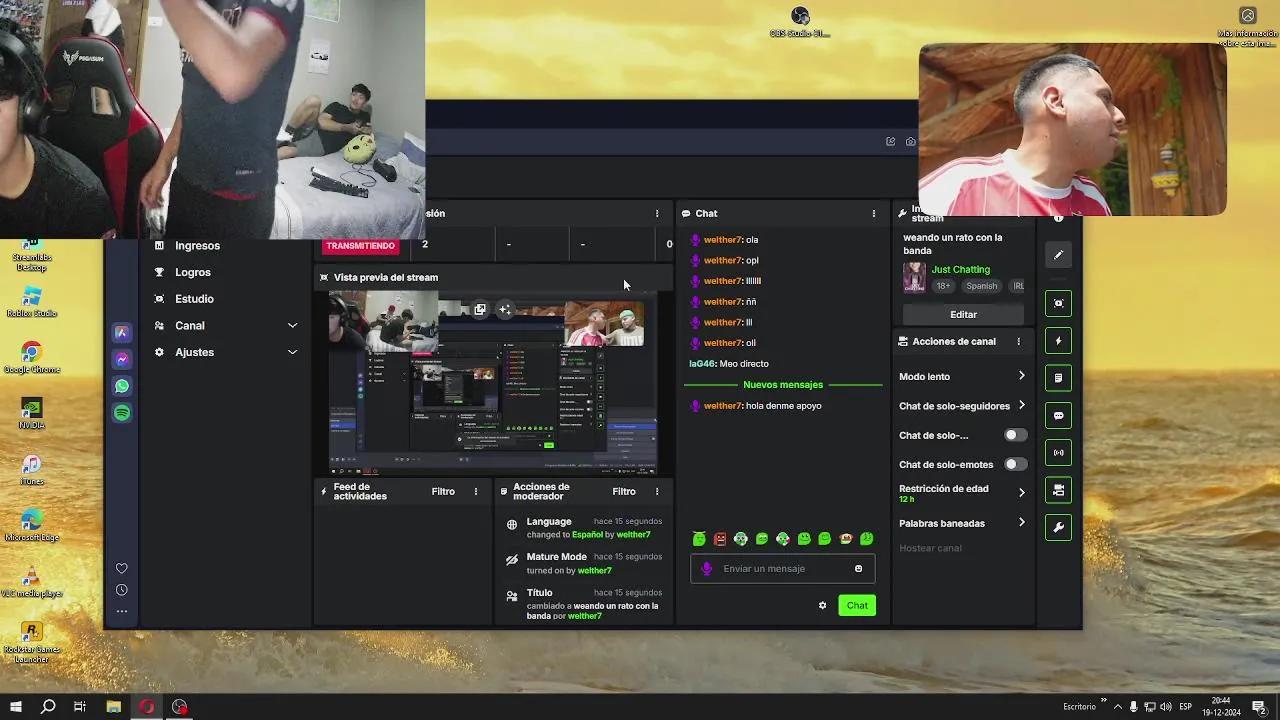
Task: Open chat settings via the gear icon
Action: 822,605
